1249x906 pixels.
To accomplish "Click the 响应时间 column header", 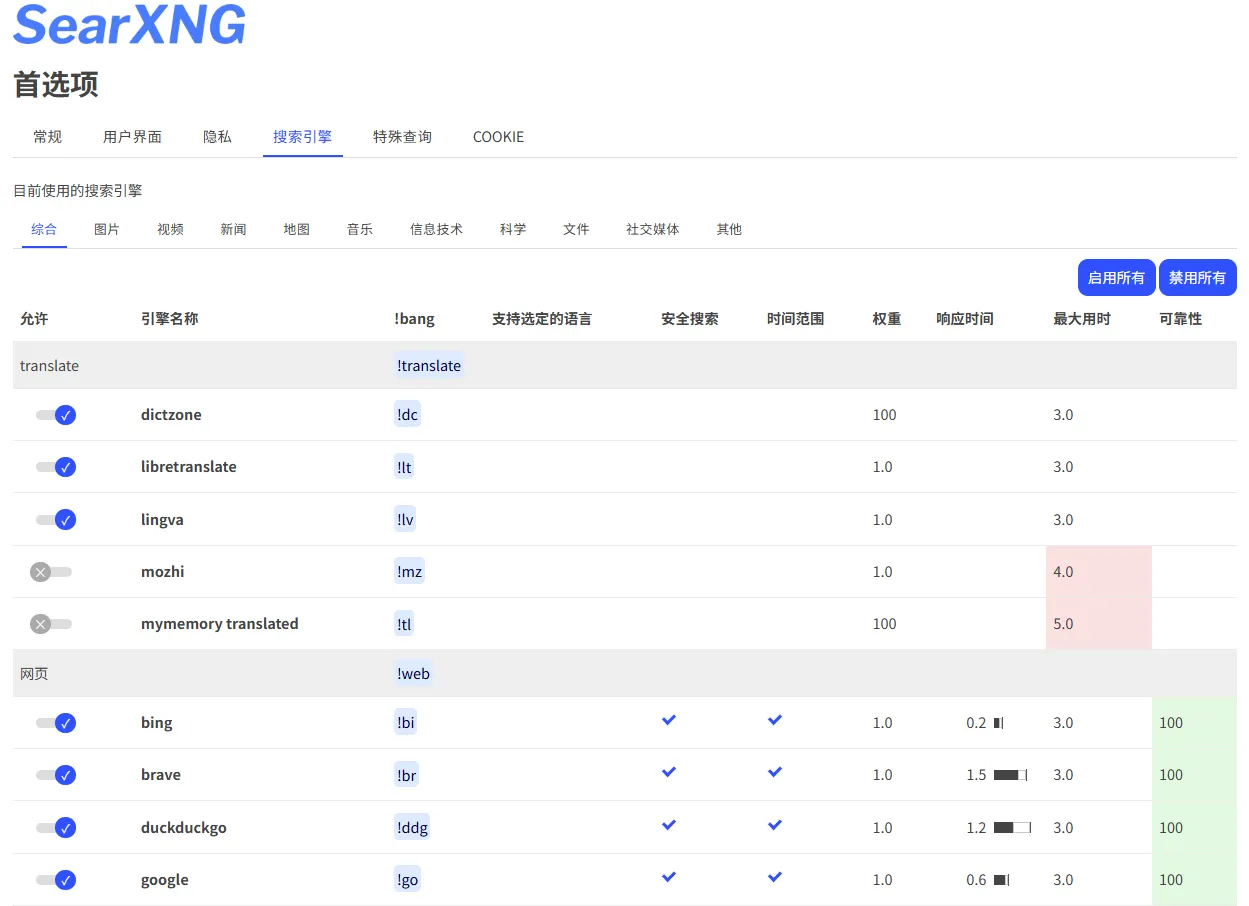I will click(x=965, y=319).
